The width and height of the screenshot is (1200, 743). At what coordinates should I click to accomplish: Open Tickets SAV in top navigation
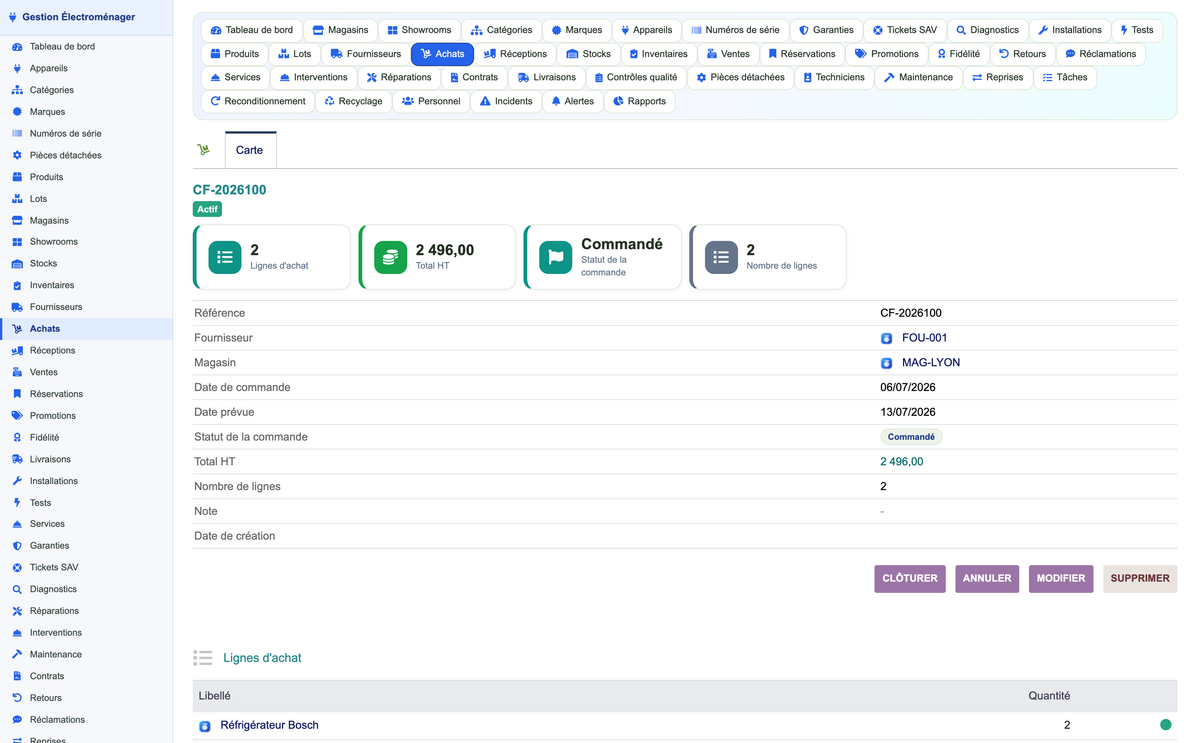click(x=903, y=30)
